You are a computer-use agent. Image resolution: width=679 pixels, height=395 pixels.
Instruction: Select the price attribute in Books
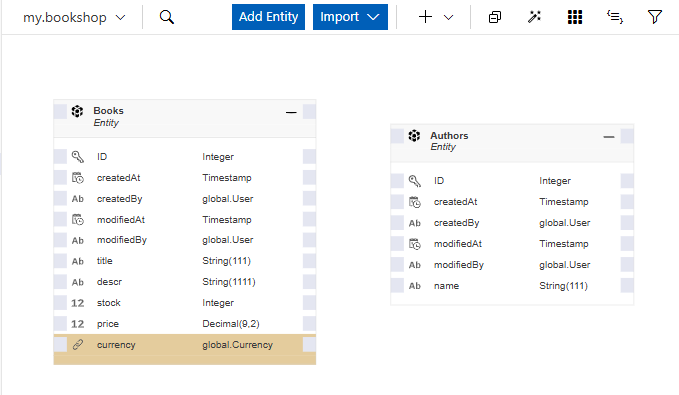(x=107, y=324)
